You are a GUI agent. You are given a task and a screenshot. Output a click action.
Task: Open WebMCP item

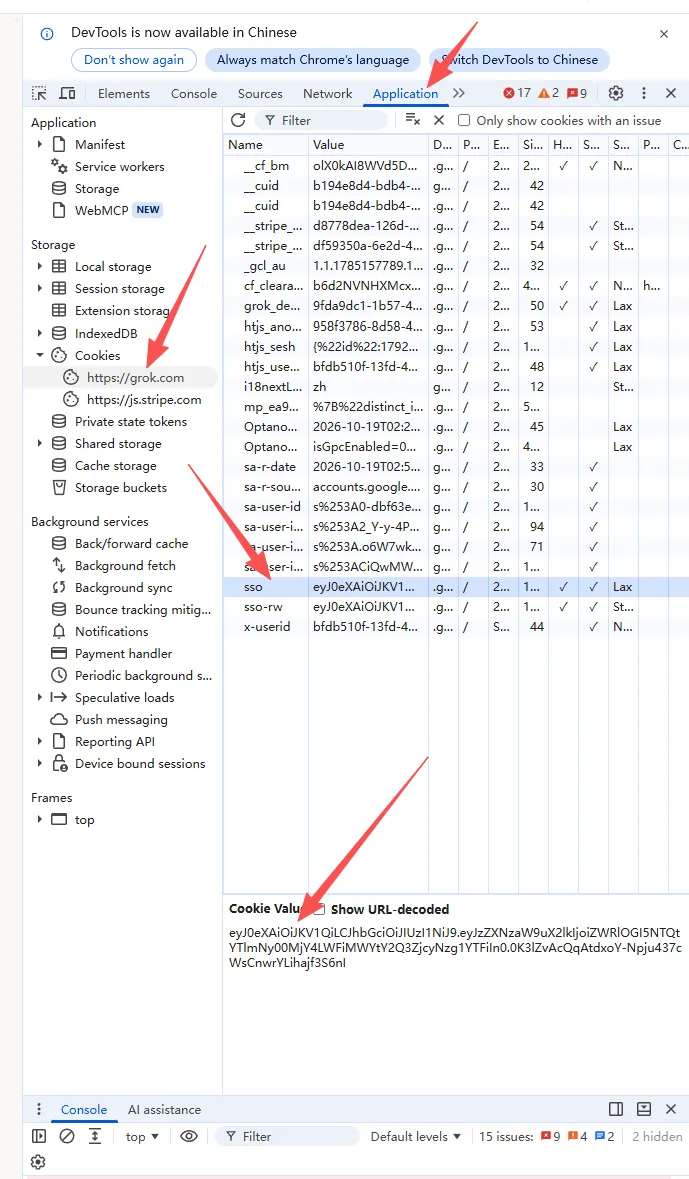click(102, 211)
